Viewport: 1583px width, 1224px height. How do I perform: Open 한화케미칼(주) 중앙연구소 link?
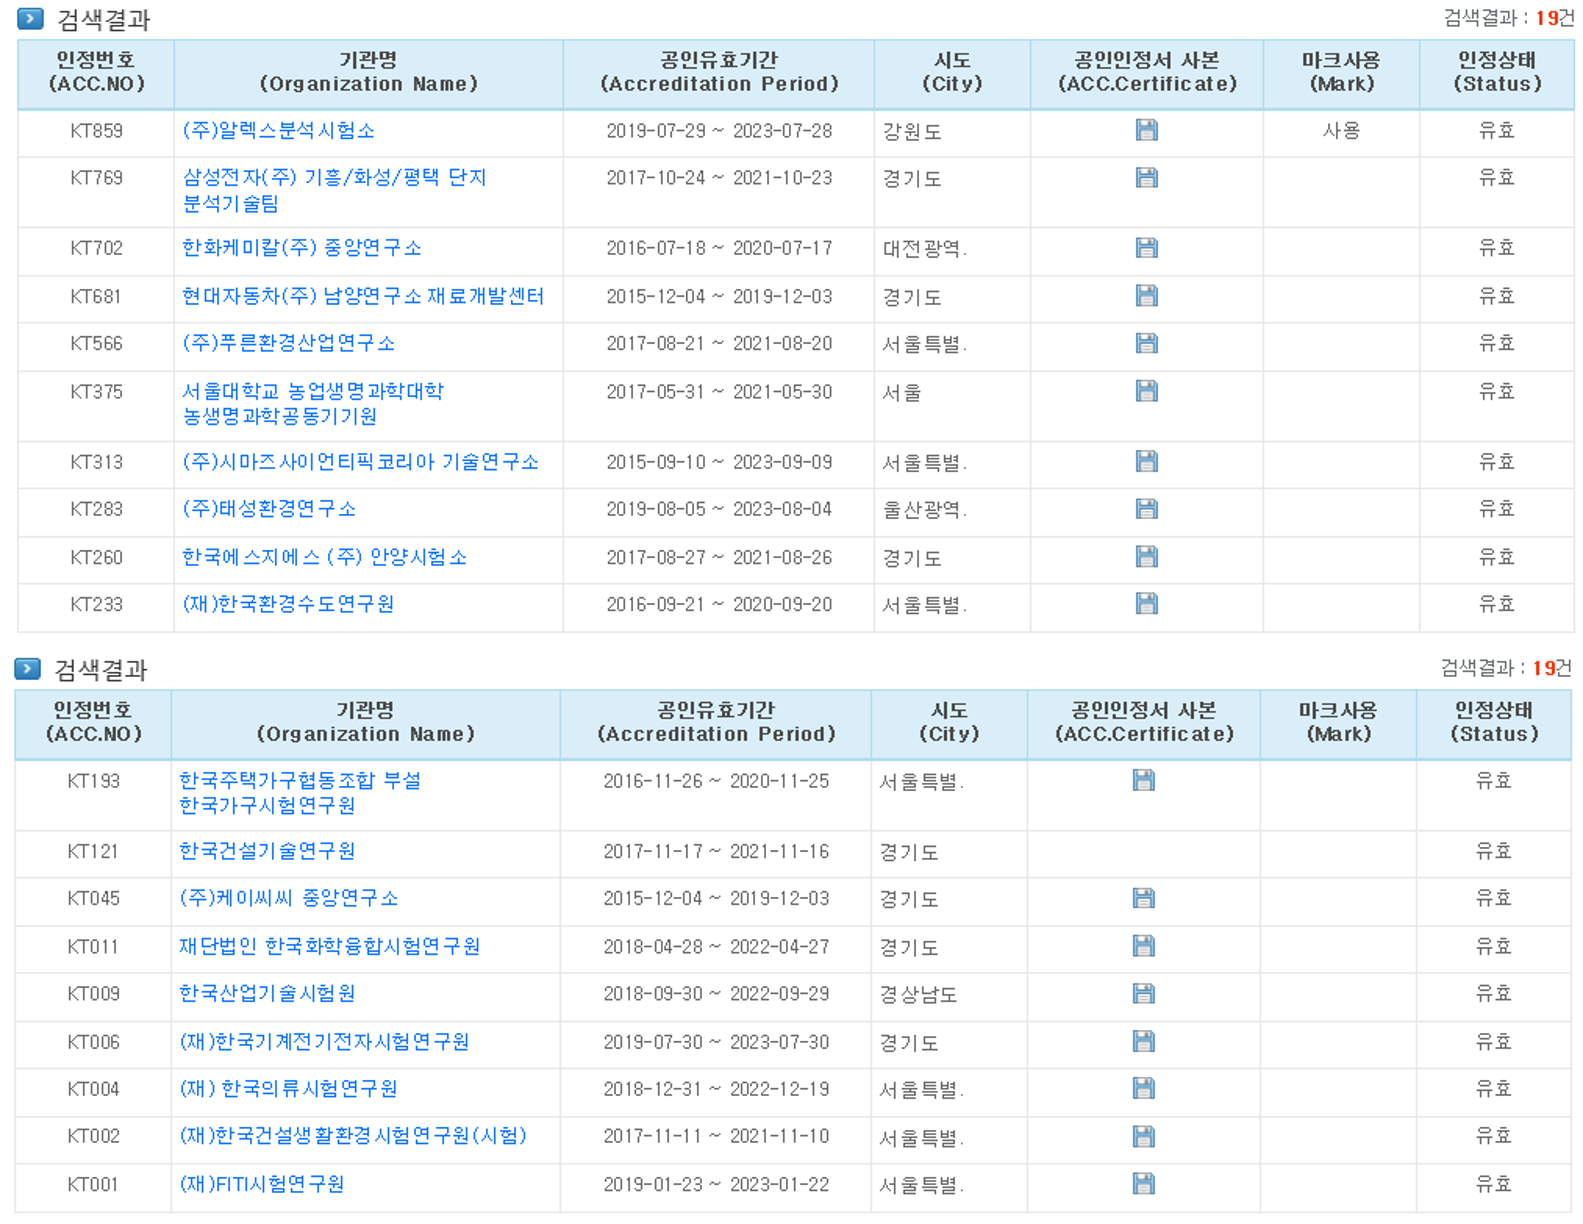[x=301, y=248]
